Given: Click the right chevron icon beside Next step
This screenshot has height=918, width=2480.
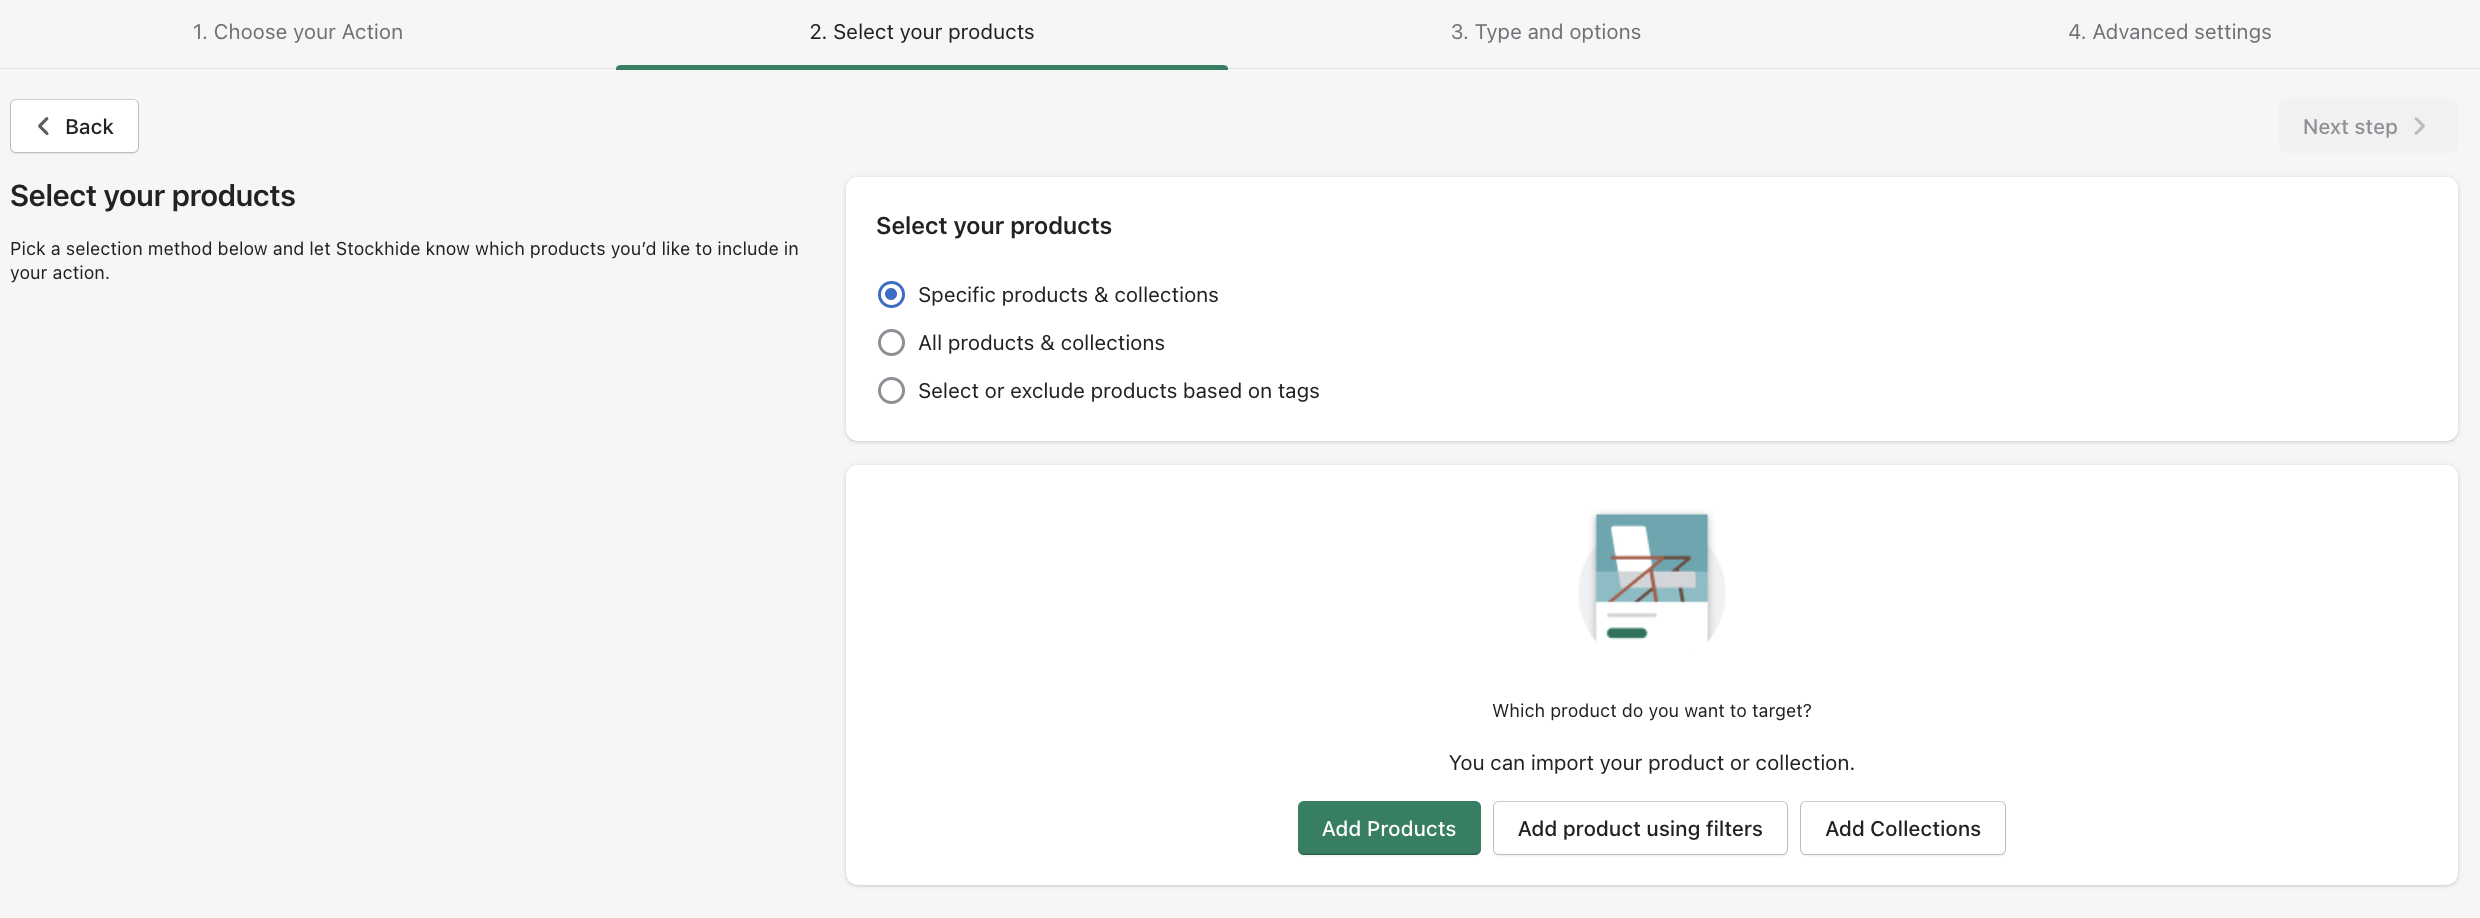Looking at the screenshot, I should click(x=2420, y=126).
